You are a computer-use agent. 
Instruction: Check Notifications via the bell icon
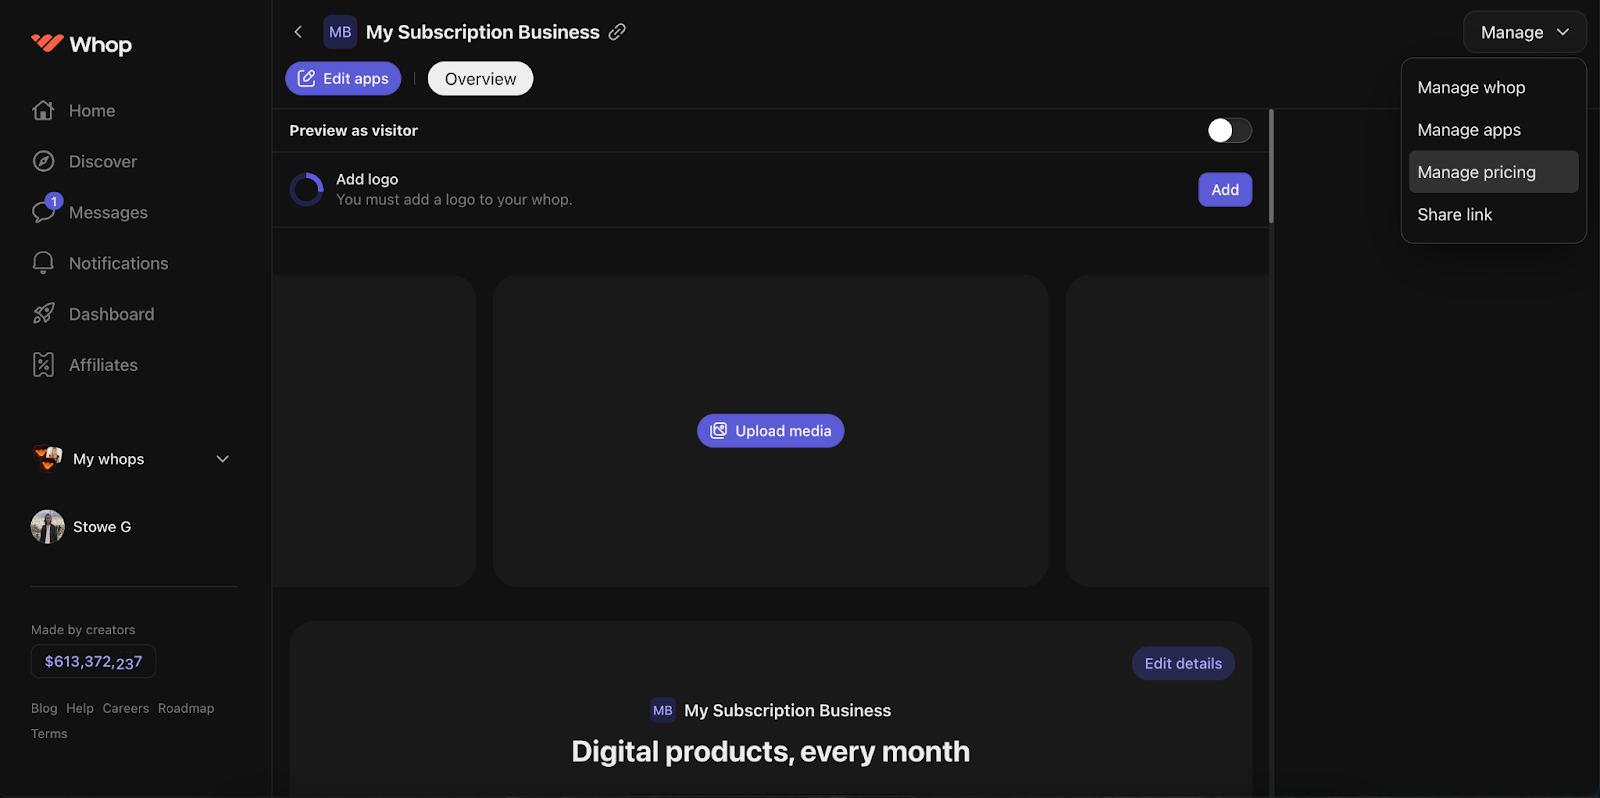(x=43, y=263)
